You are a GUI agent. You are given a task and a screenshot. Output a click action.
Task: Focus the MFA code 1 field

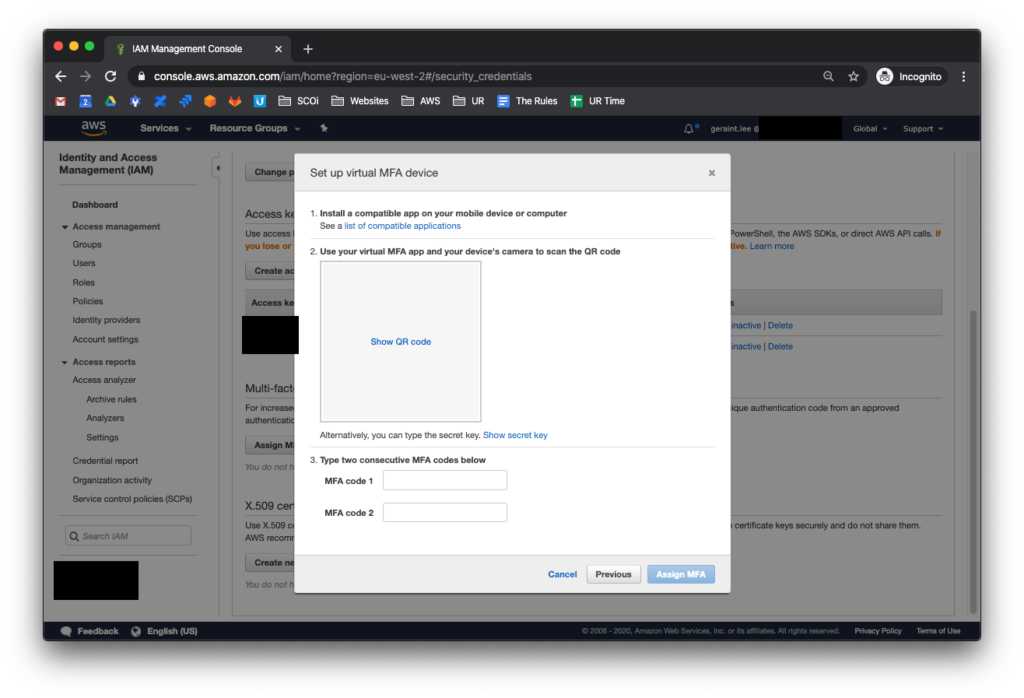445,481
